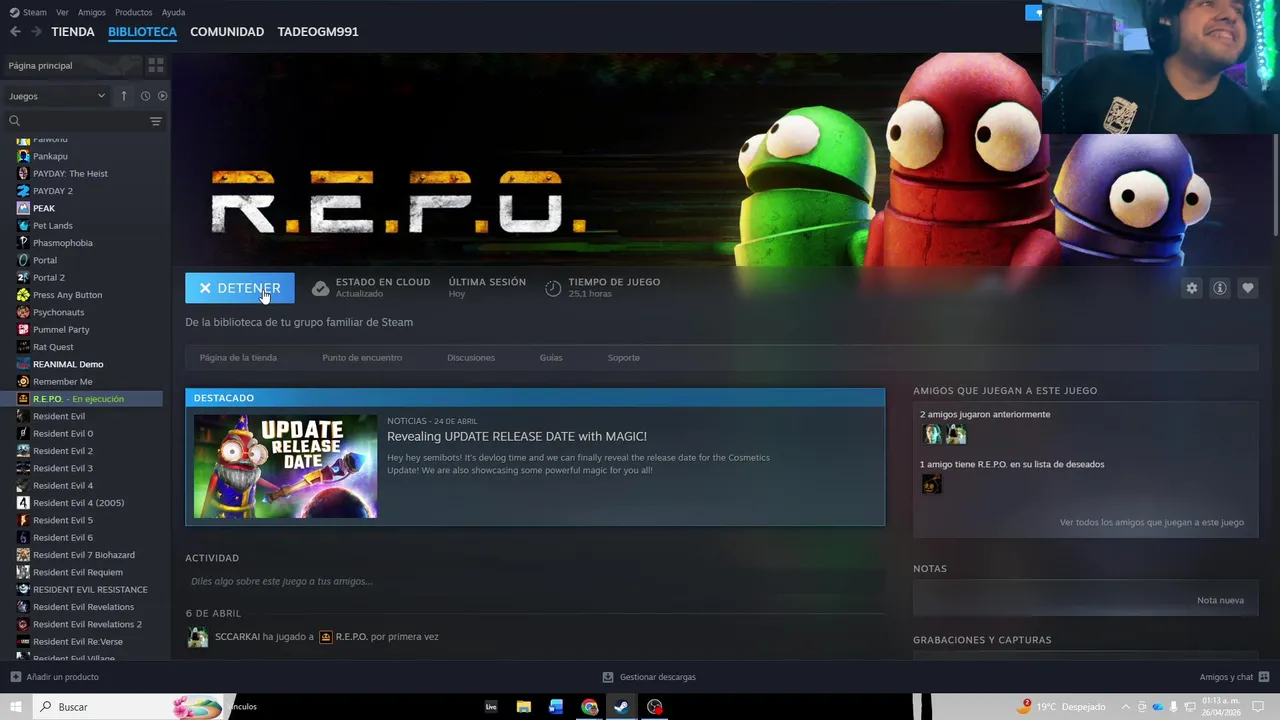Screen dimensions: 1280x720
Task: Click the weather 19°C Despejado widget
Action: 1061,707
